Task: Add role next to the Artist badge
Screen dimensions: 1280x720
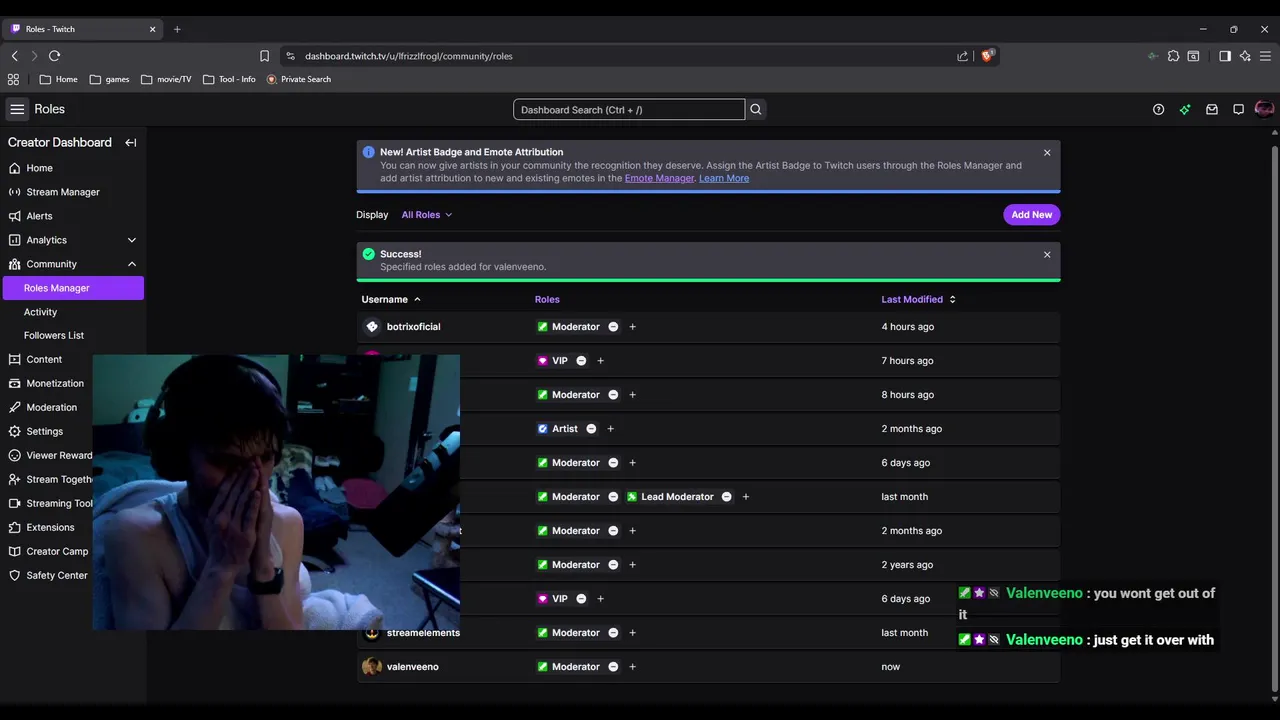Action: point(610,429)
